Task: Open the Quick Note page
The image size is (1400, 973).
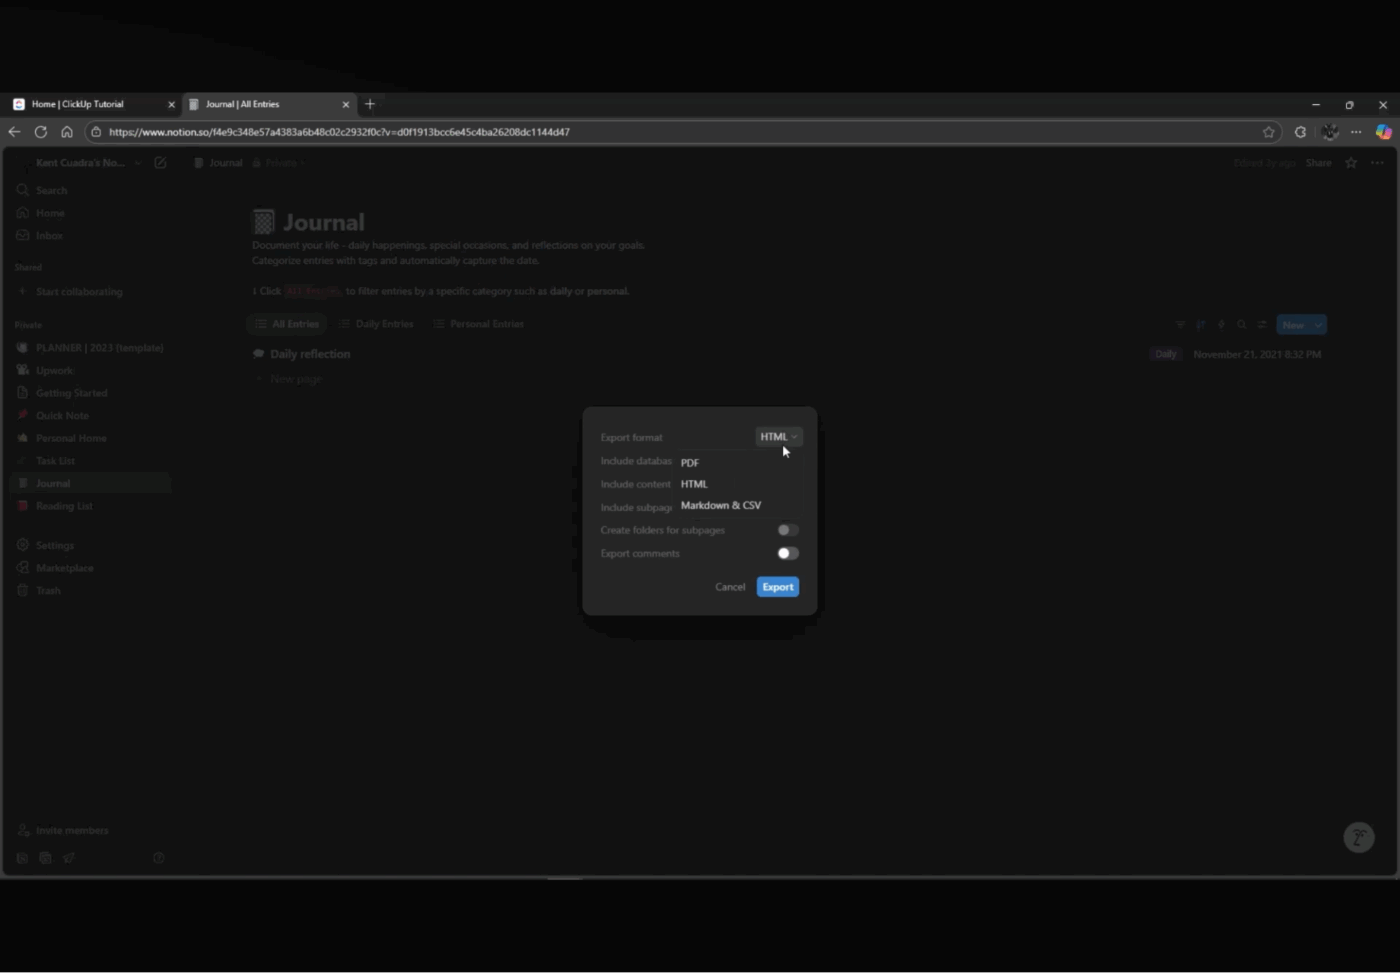Action: (x=63, y=415)
